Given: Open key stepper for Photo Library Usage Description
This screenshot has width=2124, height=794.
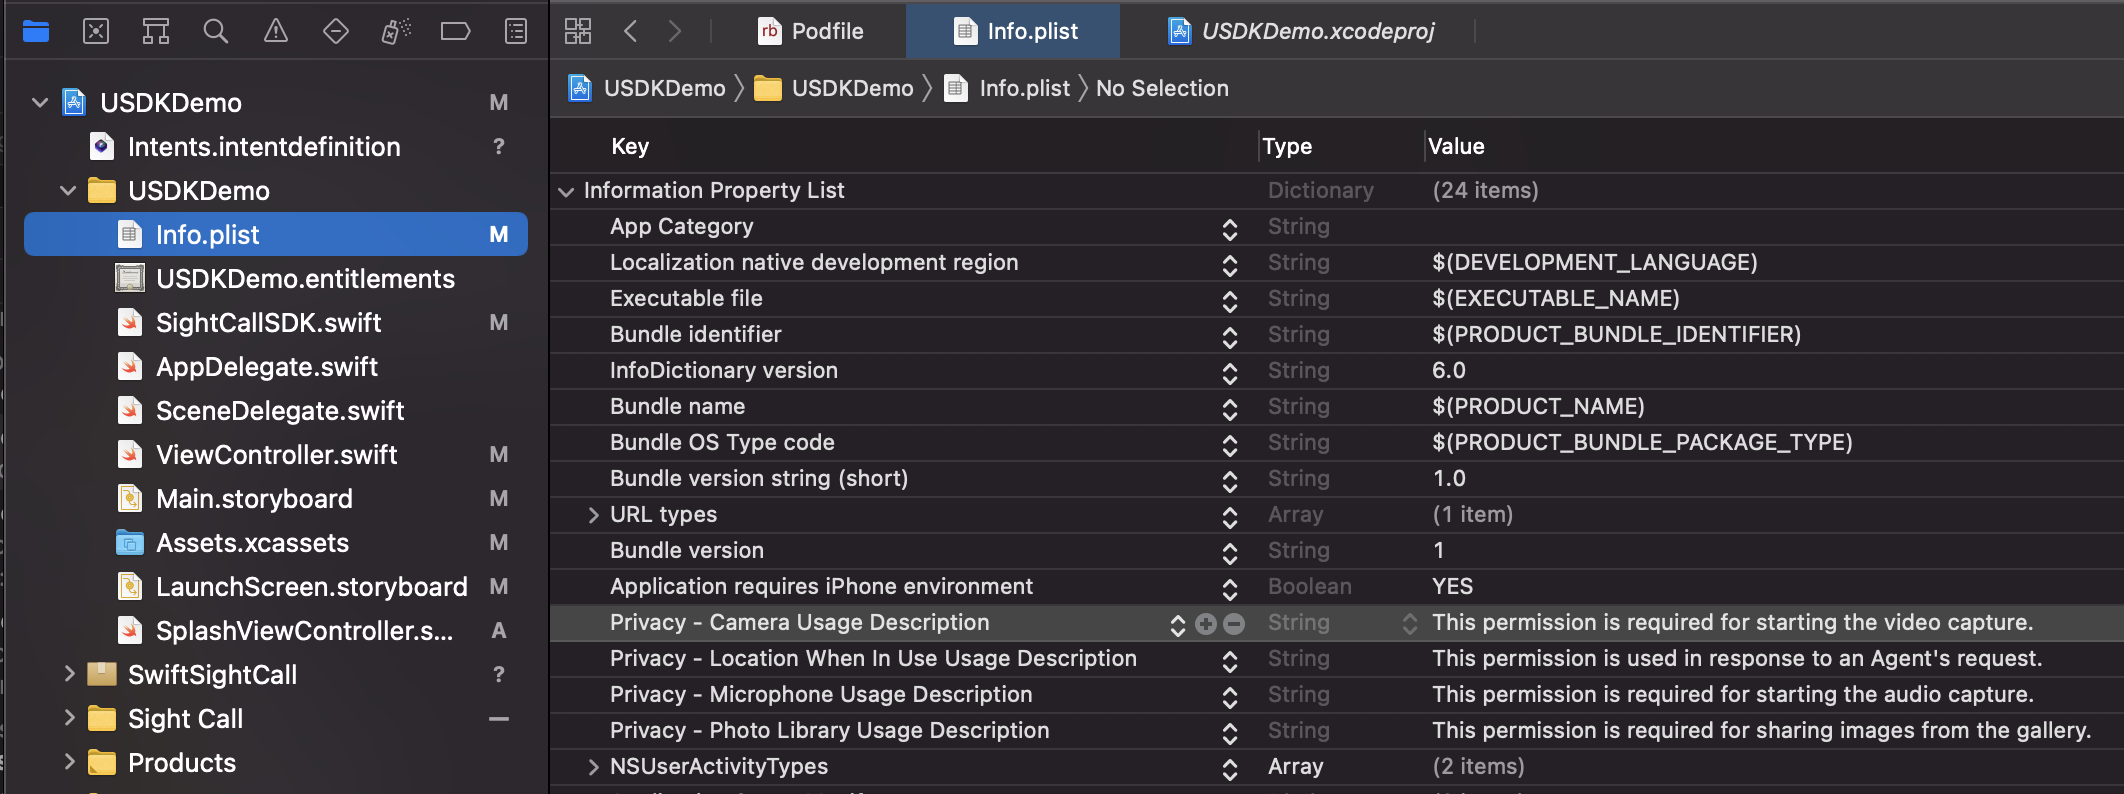Looking at the screenshot, I should point(1230,733).
